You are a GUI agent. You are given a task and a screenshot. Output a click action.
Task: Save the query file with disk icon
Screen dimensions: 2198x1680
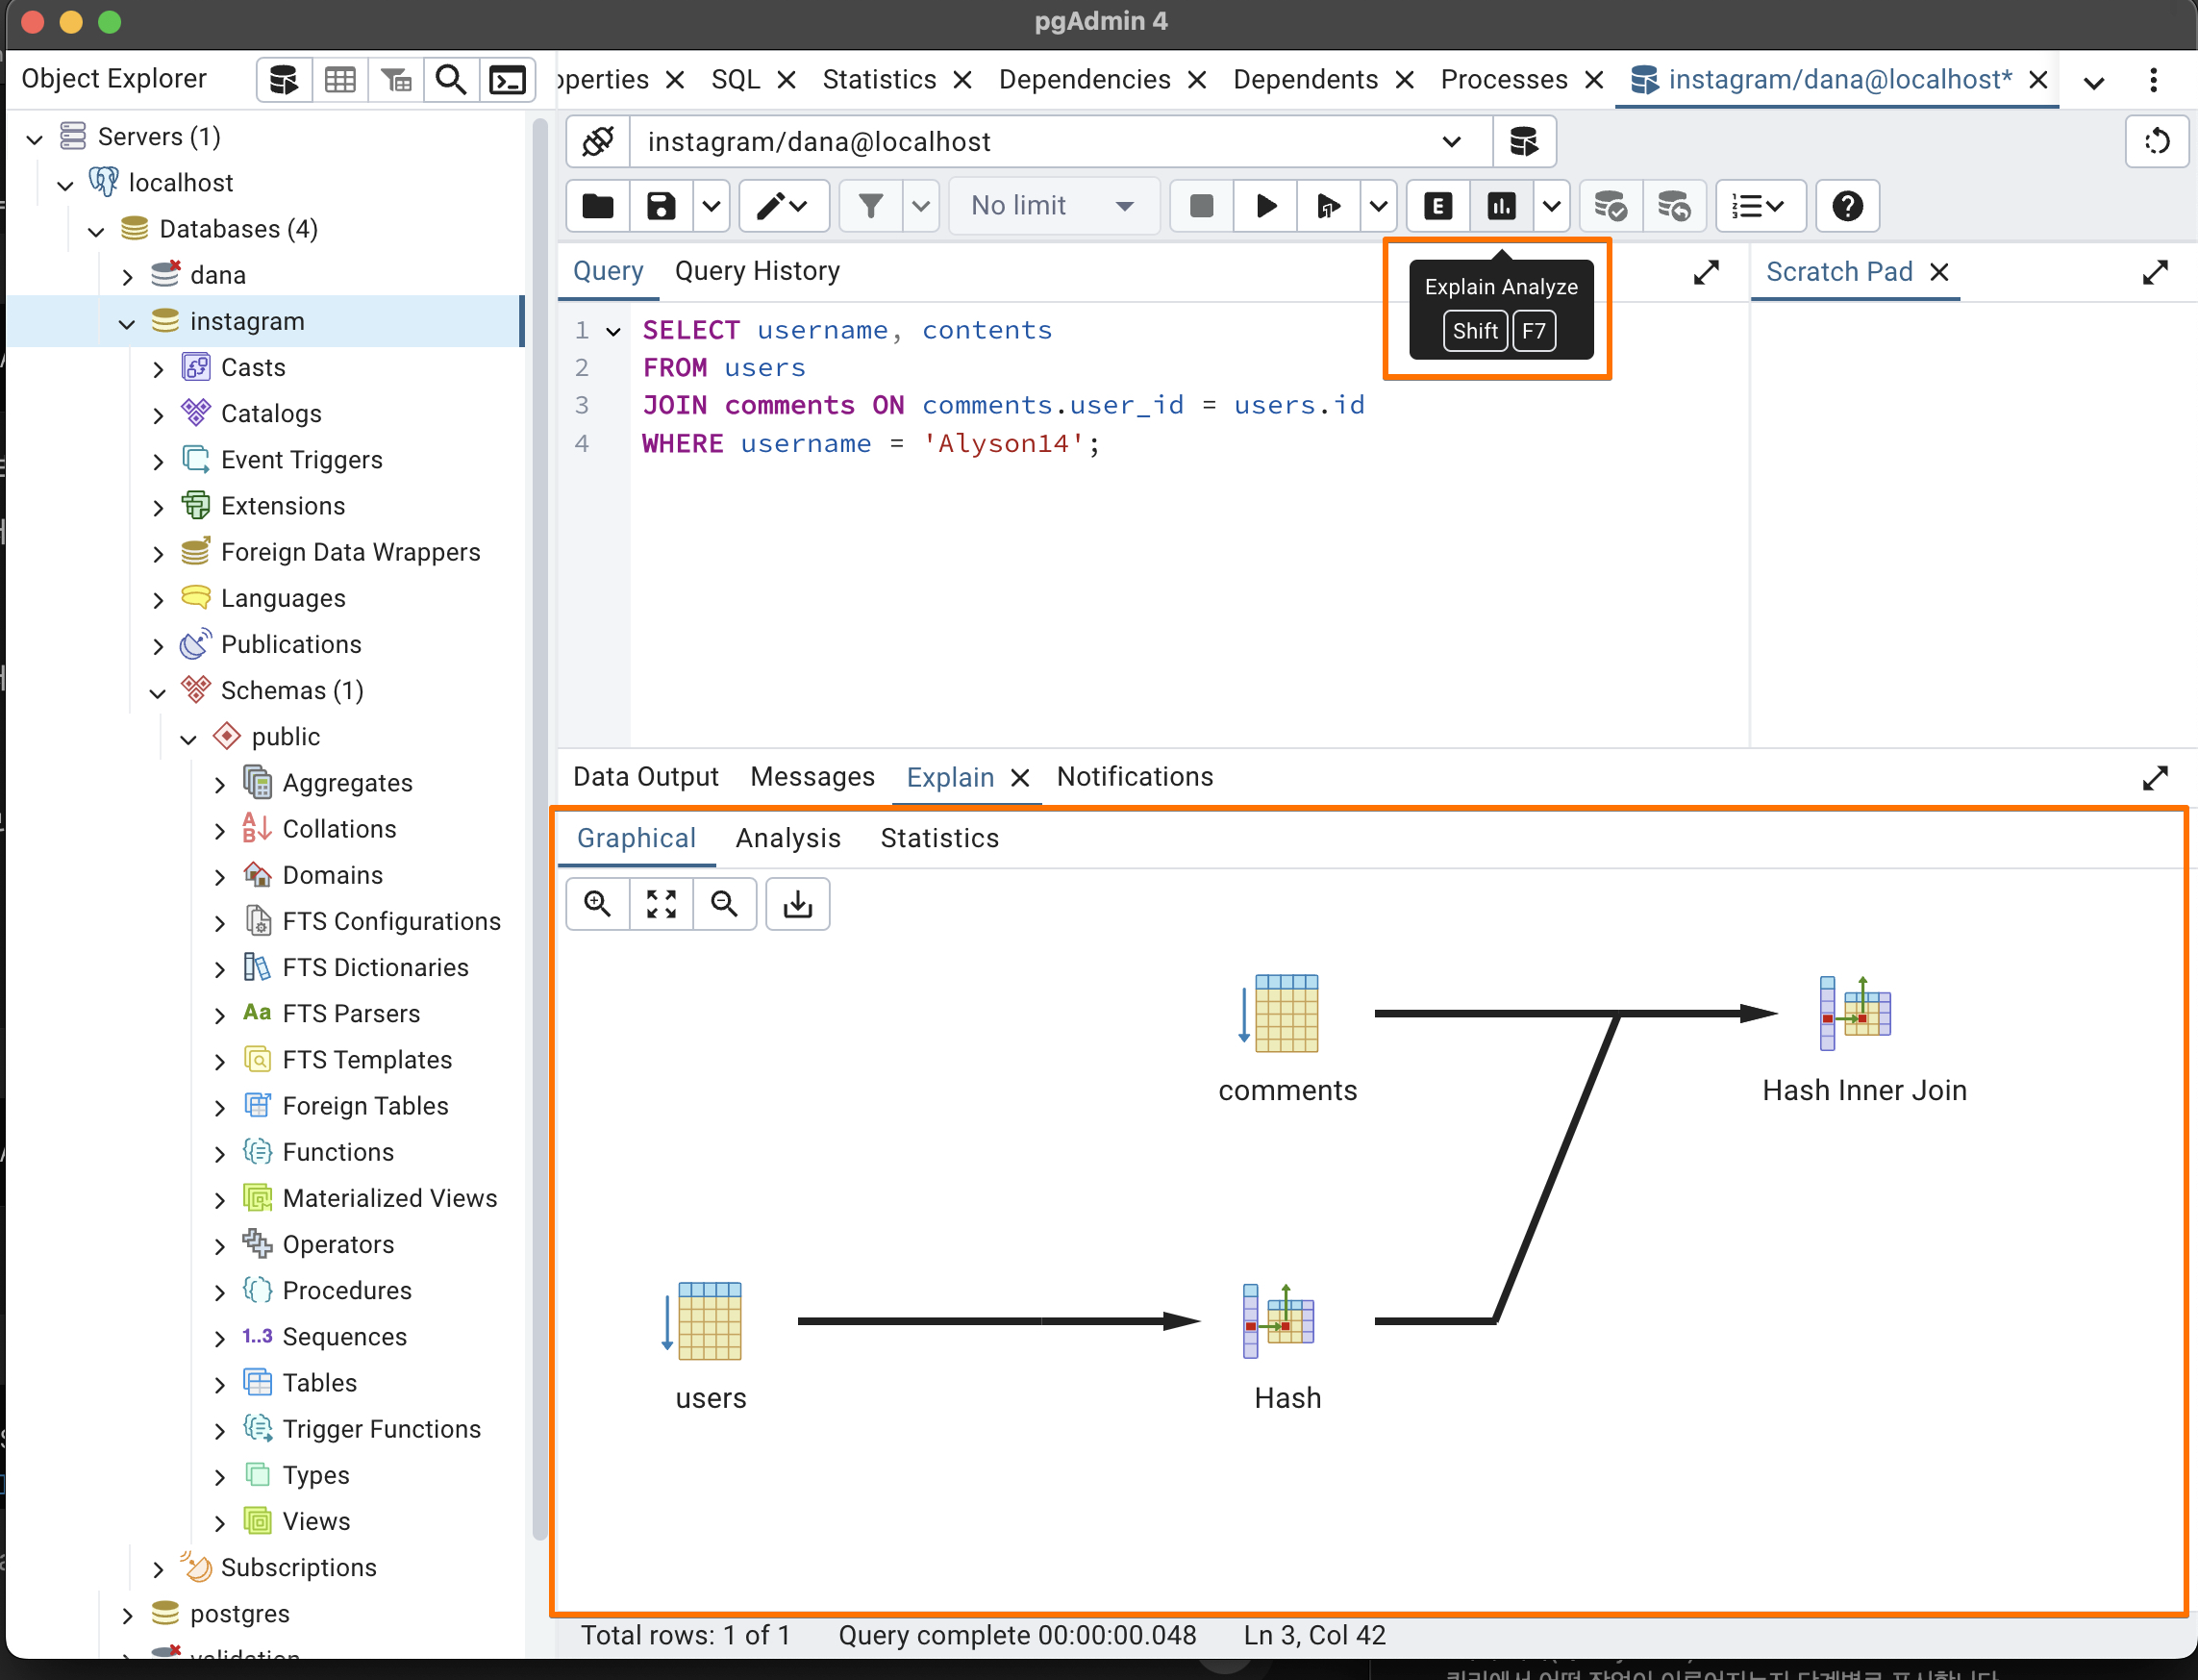point(661,206)
